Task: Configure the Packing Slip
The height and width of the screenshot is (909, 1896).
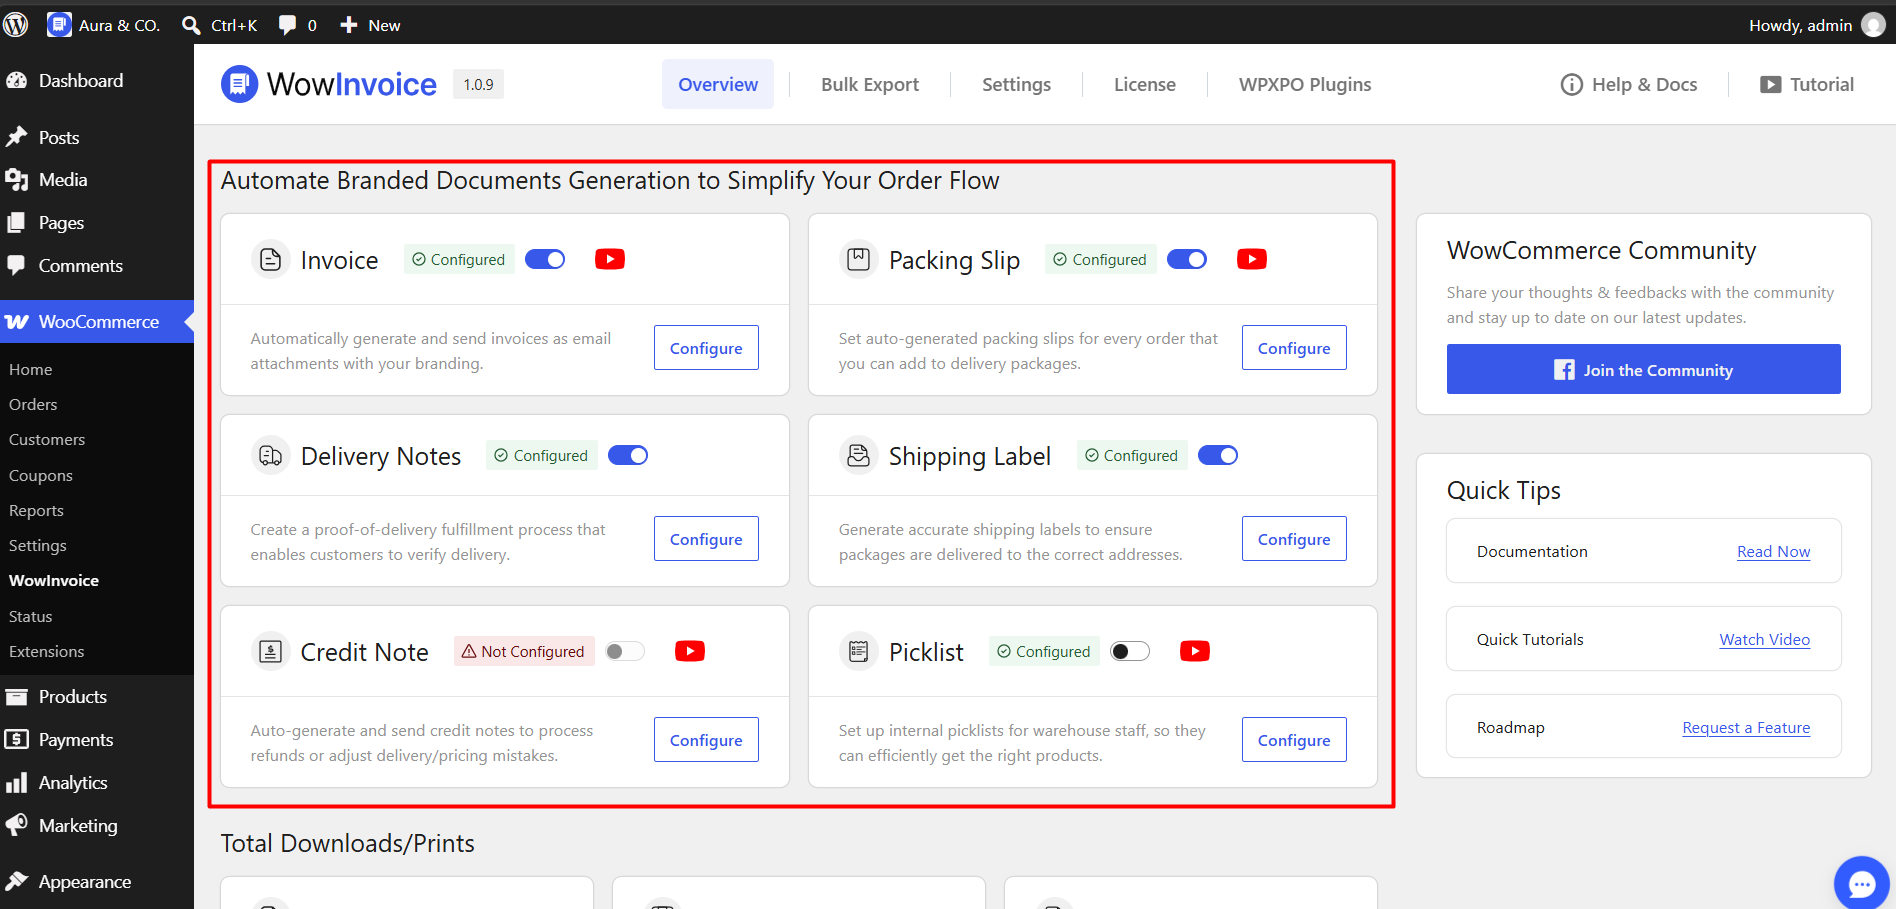Action: point(1294,348)
